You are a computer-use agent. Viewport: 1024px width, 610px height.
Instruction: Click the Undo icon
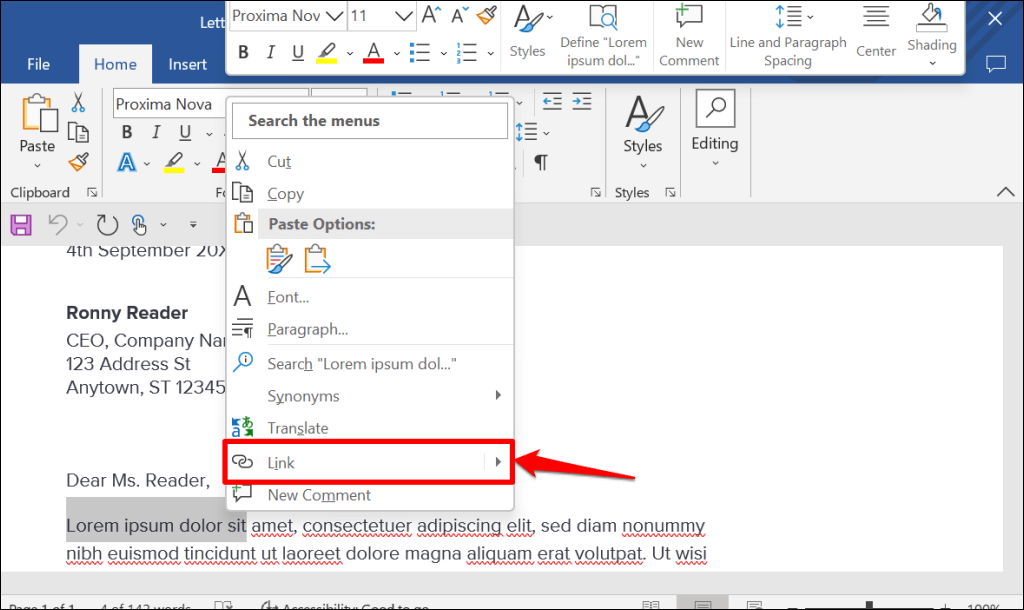click(x=58, y=224)
